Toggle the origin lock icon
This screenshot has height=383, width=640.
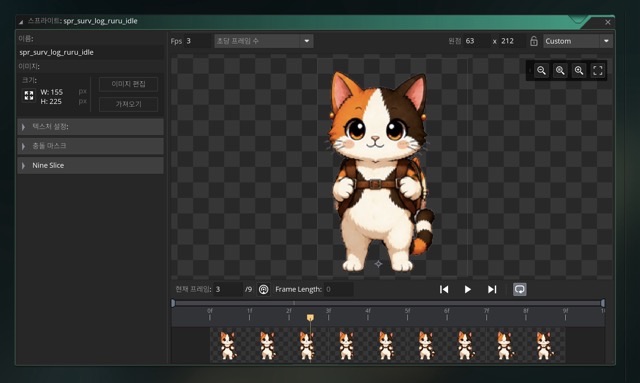click(x=533, y=41)
